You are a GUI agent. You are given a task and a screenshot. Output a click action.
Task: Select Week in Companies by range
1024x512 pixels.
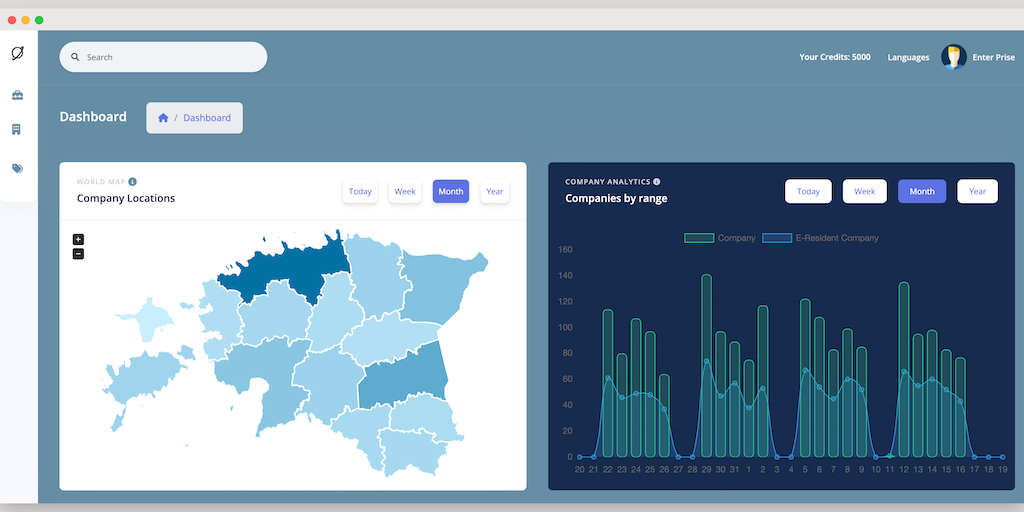(864, 191)
